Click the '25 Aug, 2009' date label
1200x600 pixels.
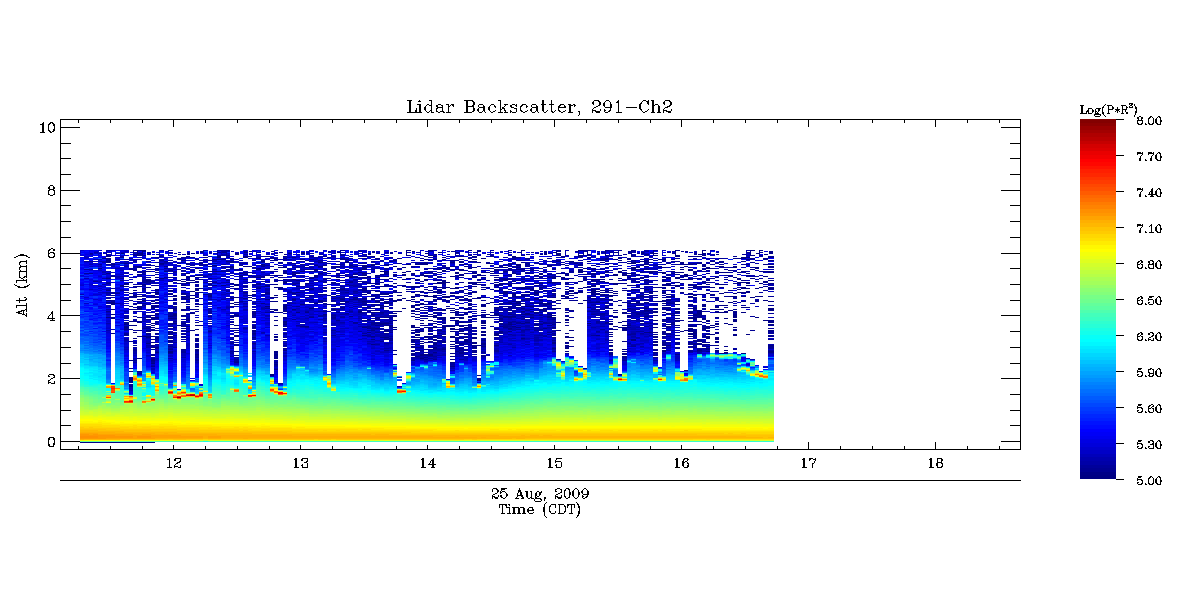pos(540,494)
